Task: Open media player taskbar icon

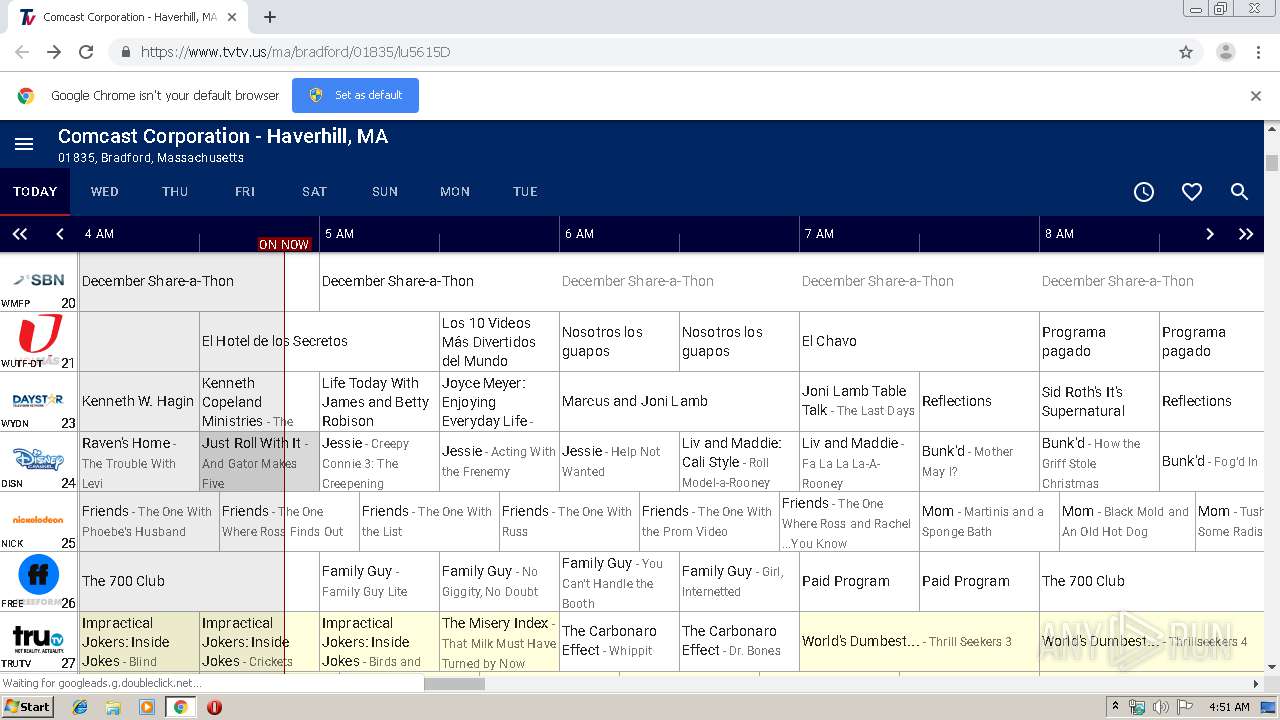Action: pyautogui.click(x=147, y=707)
